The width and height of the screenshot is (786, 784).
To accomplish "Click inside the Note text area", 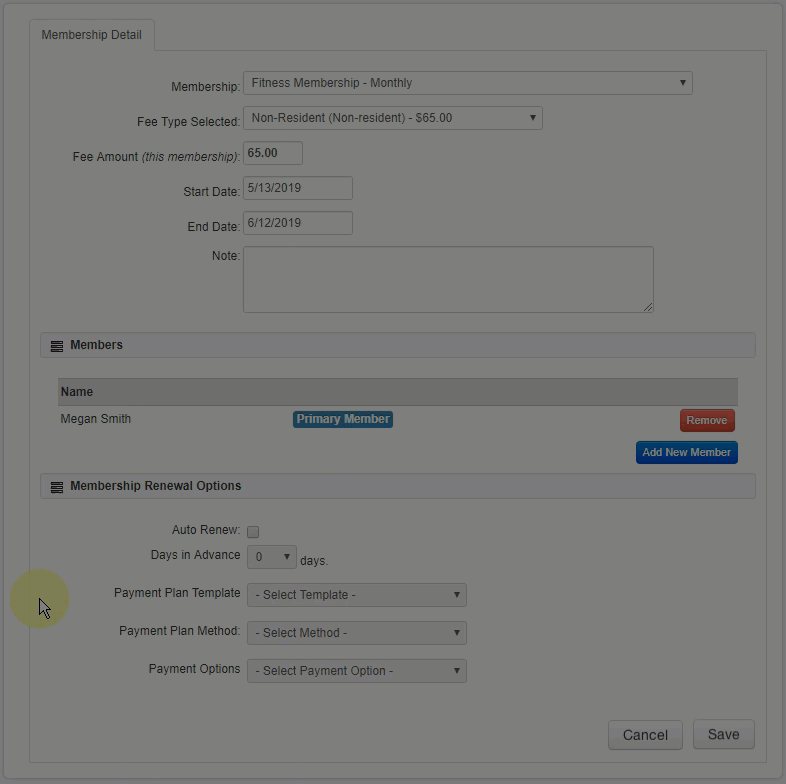I will pyautogui.click(x=447, y=279).
